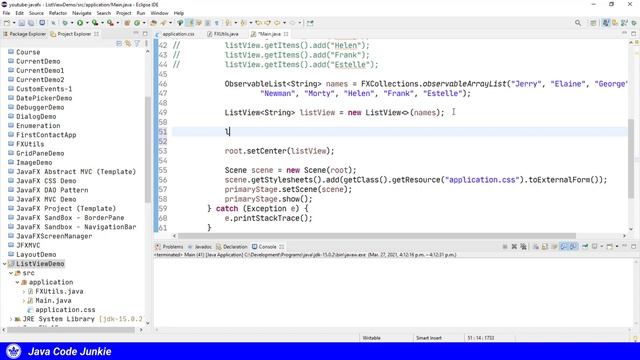The image size is (640, 360).
Task: Open the New file dropdown arrow
Action: [x=13, y=23]
